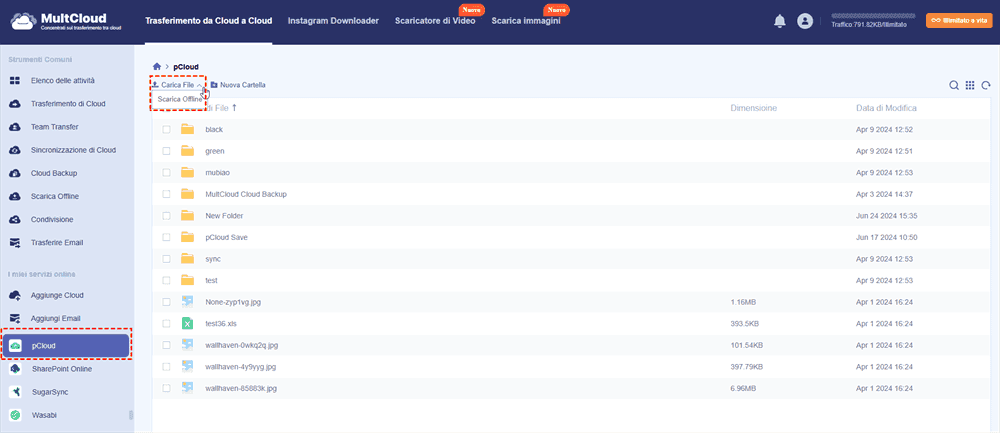Click the green folder icon
Screen dimensions: 1000x433
tap(187, 151)
